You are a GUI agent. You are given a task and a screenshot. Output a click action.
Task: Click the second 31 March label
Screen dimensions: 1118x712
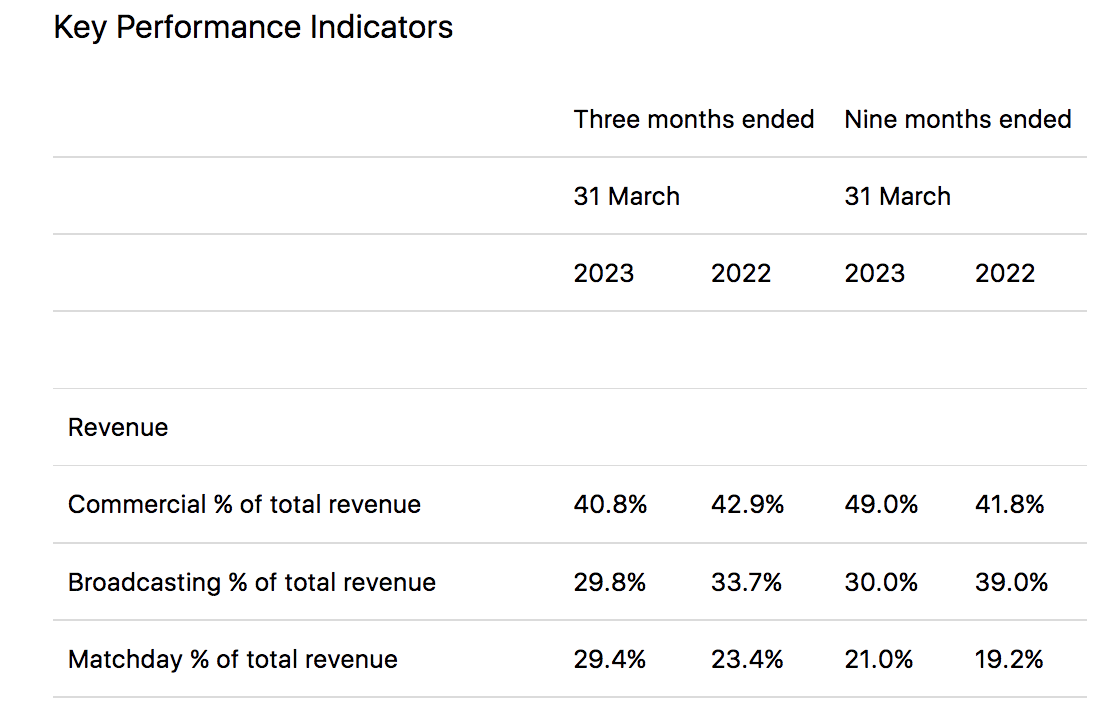click(x=898, y=196)
